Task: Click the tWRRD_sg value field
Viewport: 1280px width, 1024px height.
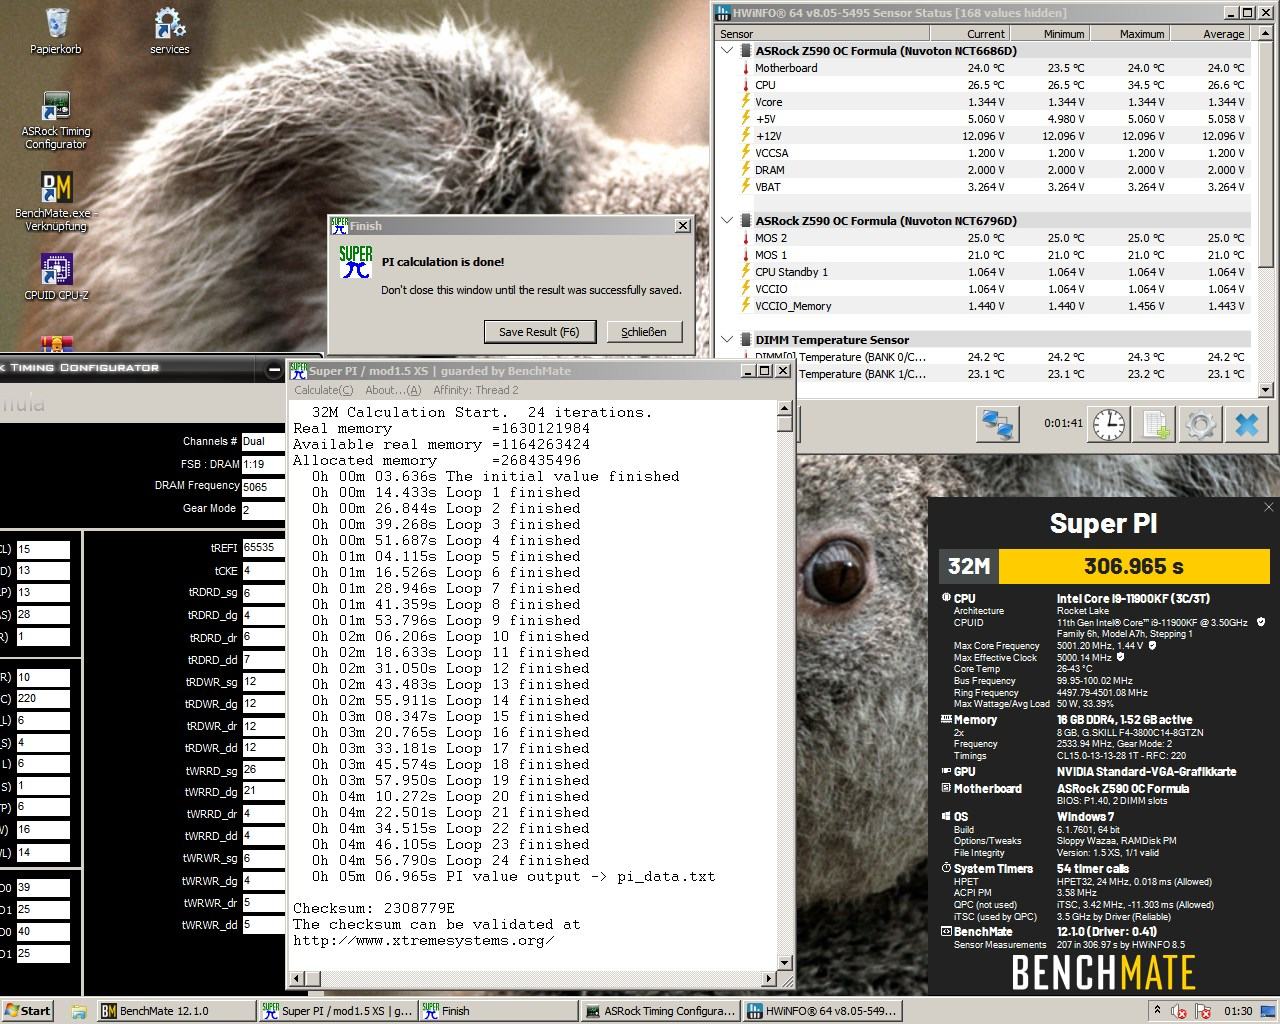Action: tap(262, 770)
